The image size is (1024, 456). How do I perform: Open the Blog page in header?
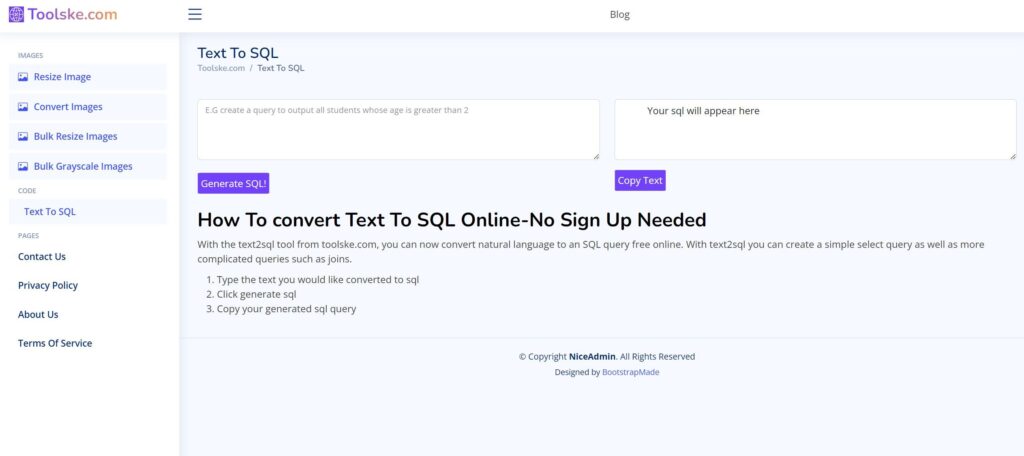tap(619, 15)
